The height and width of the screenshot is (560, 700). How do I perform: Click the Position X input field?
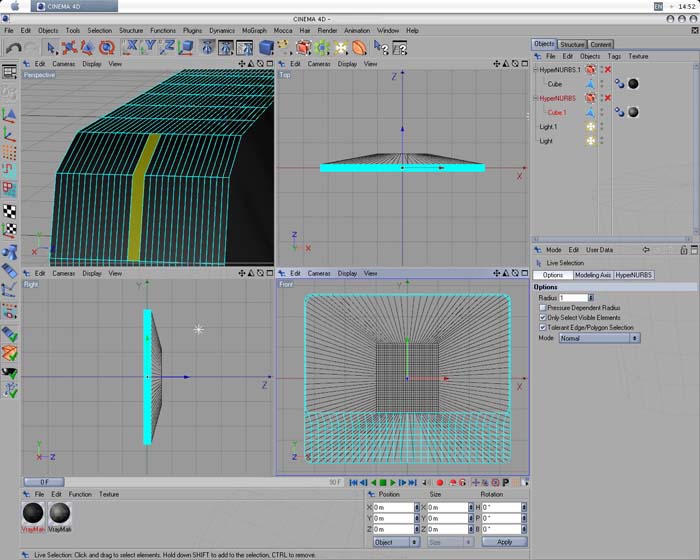[x=393, y=507]
